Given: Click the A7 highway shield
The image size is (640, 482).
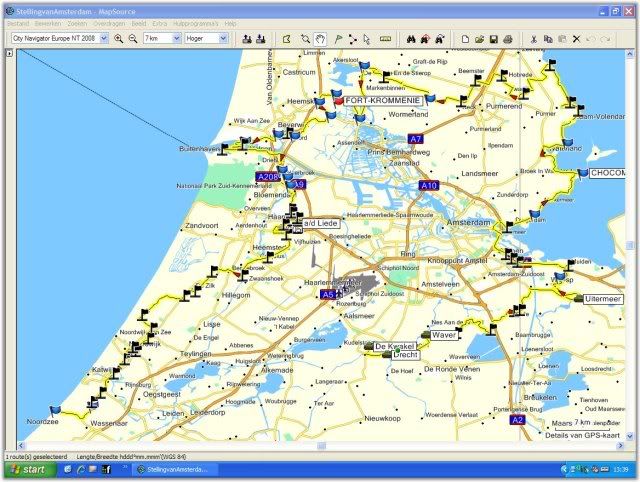Looking at the screenshot, I should (415, 139).
